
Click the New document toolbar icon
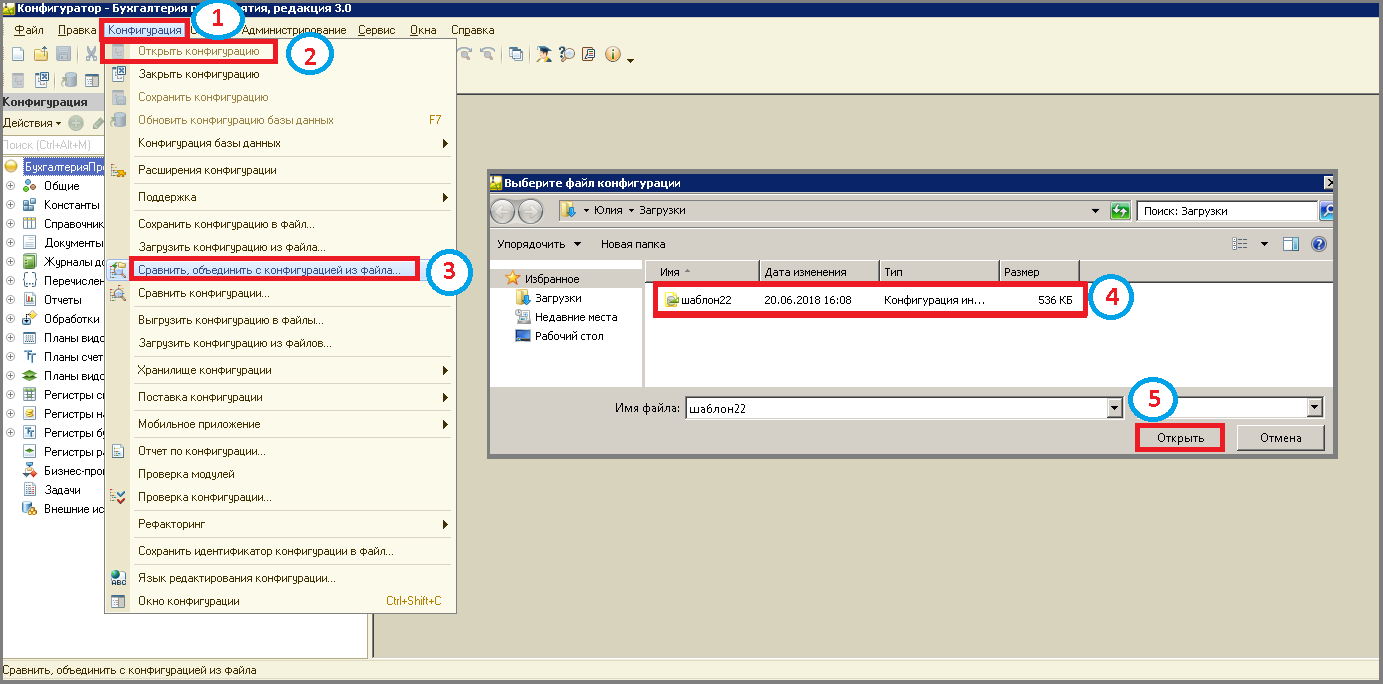tap(17, 54)
